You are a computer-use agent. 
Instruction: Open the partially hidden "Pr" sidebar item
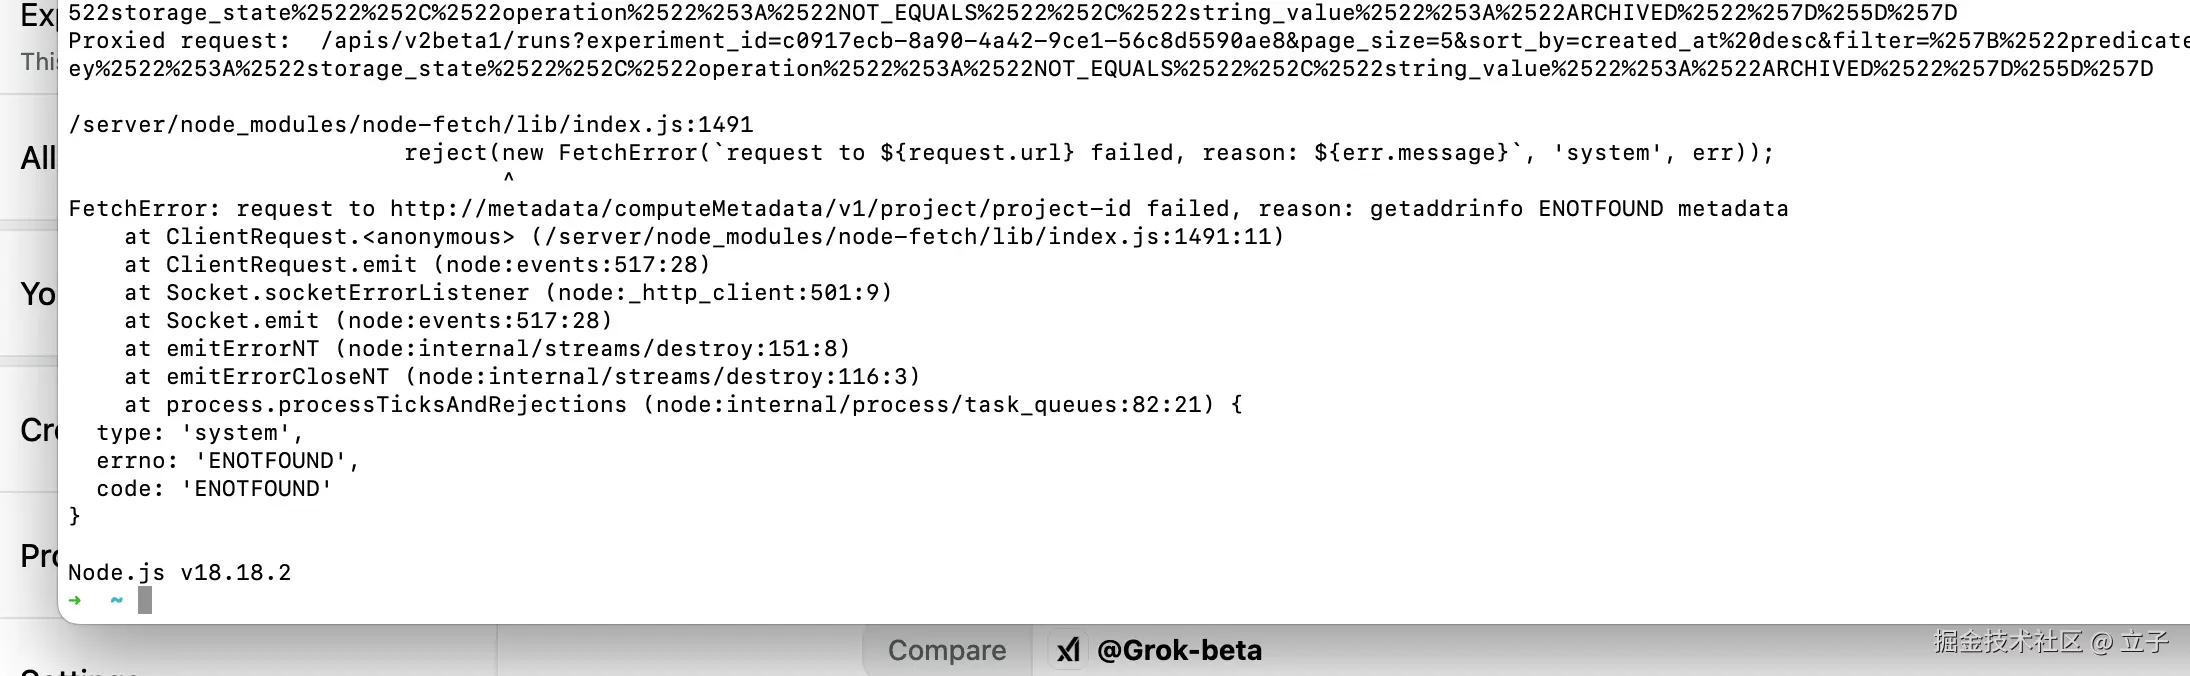click(38, 556)
